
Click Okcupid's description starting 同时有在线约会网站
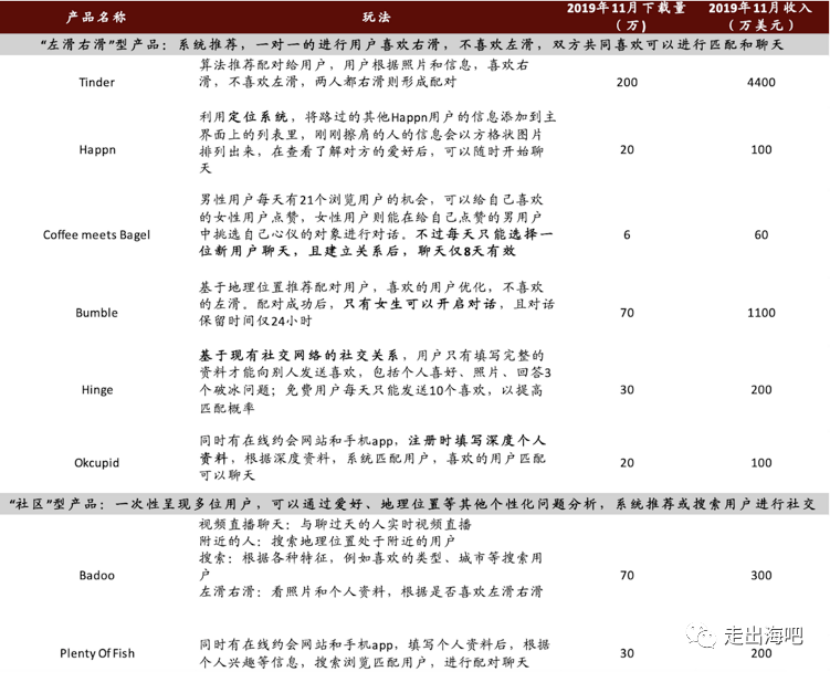pyautogui.click(x=373, y=458)
